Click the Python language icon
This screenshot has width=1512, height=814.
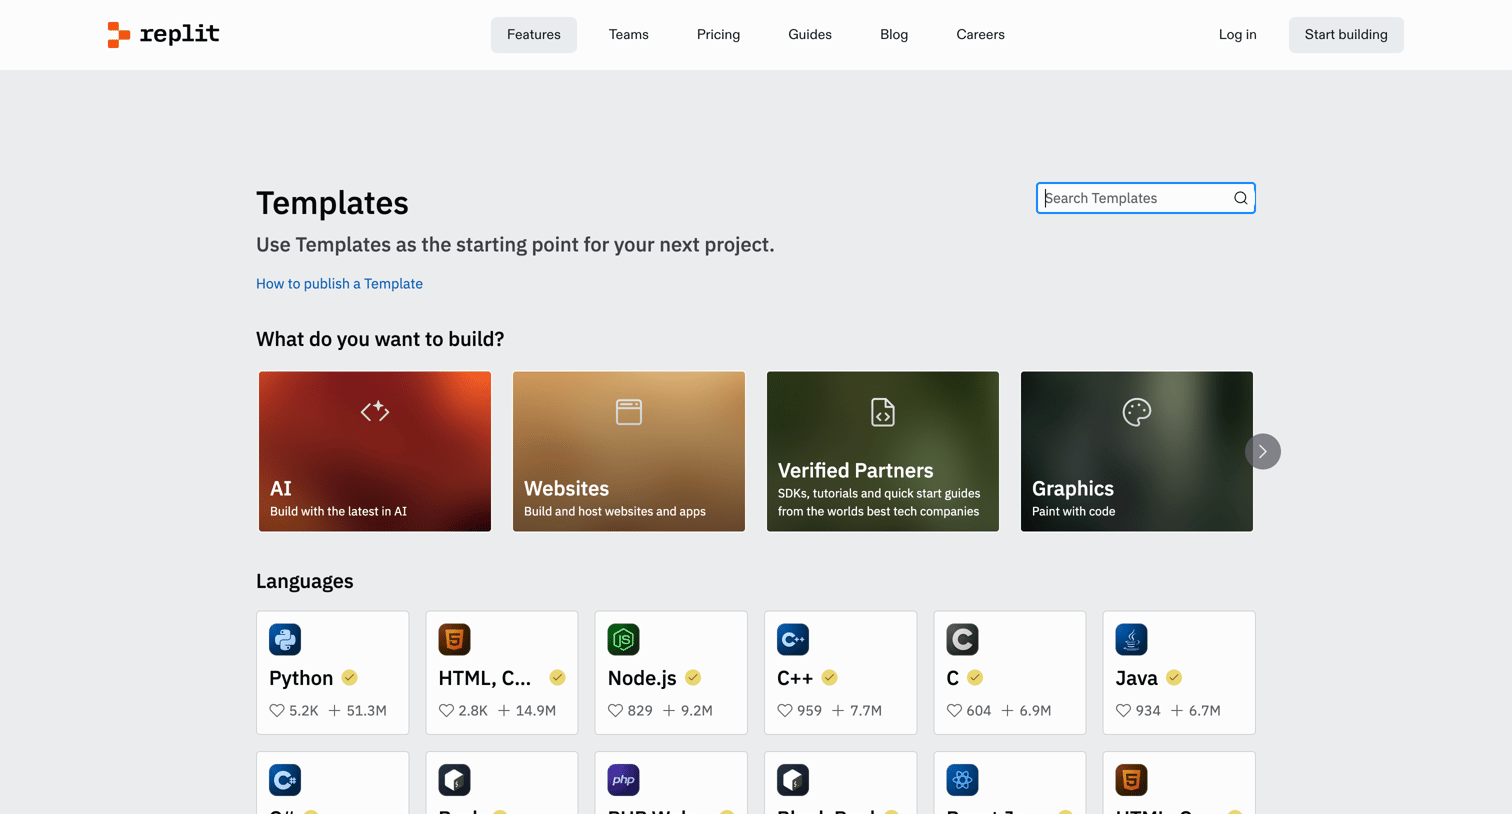click(285, 639)
